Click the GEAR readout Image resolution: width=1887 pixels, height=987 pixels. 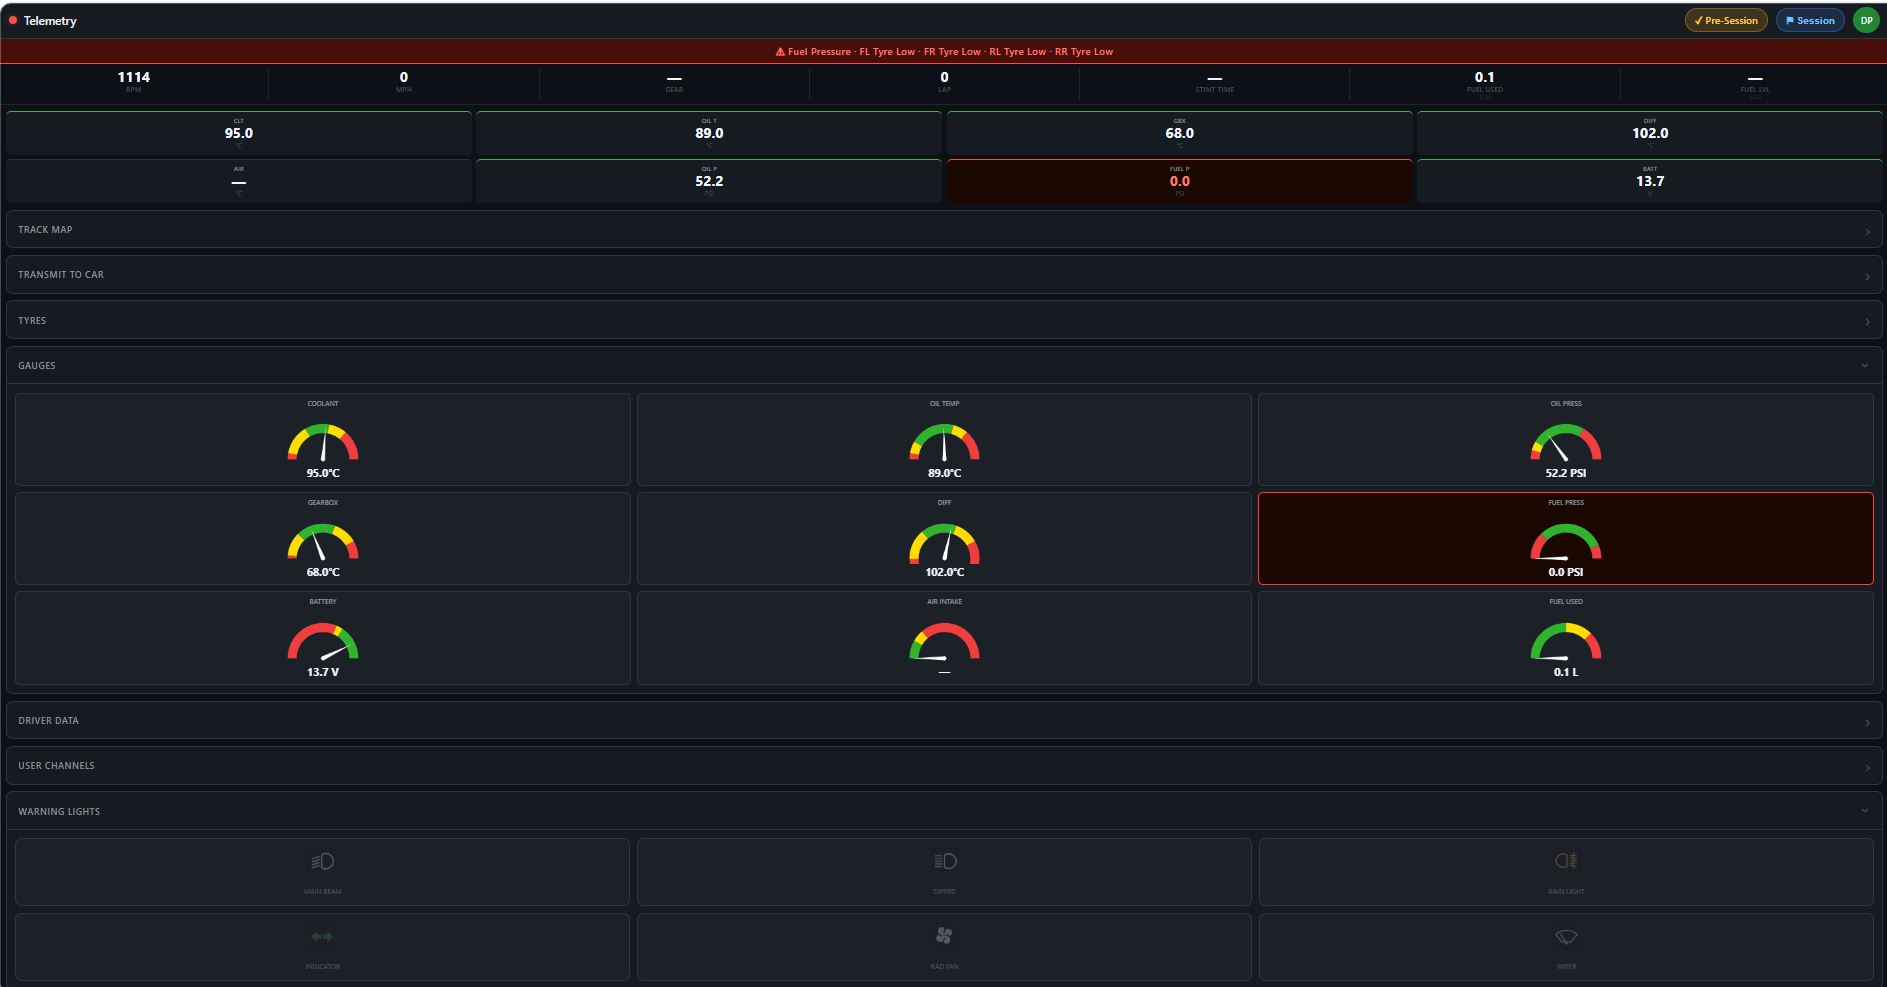675,81
